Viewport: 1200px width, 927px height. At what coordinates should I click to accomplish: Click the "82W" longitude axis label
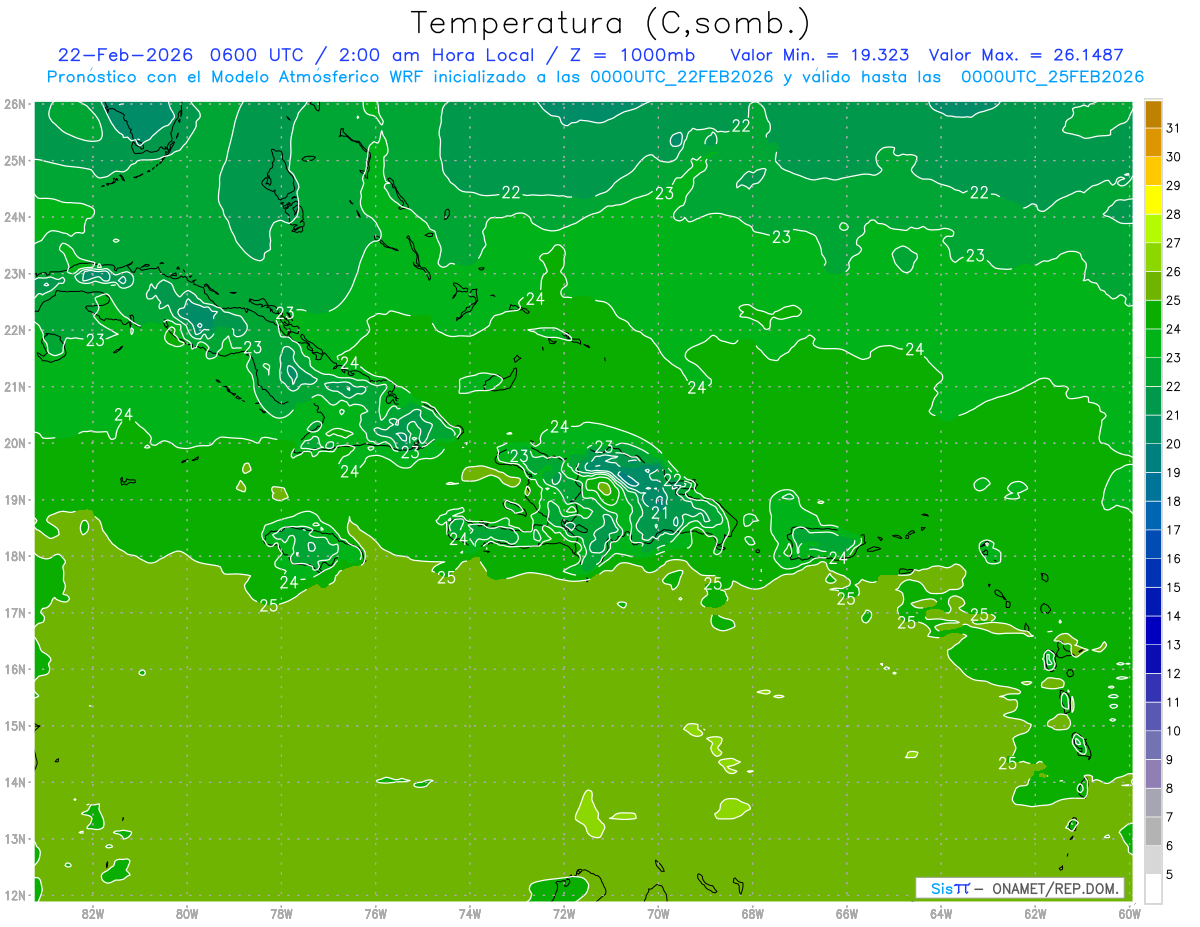[x=93, y=912]
